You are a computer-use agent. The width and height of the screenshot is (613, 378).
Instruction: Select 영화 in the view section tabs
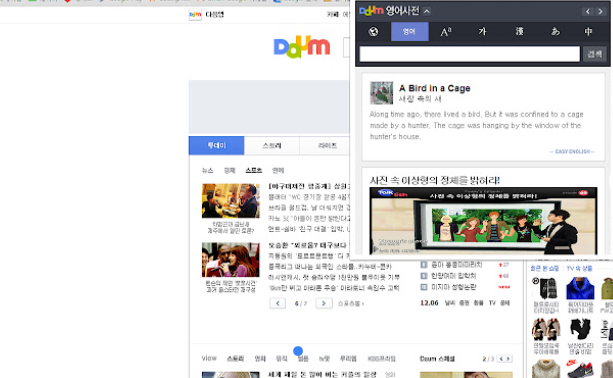[260, 358]
